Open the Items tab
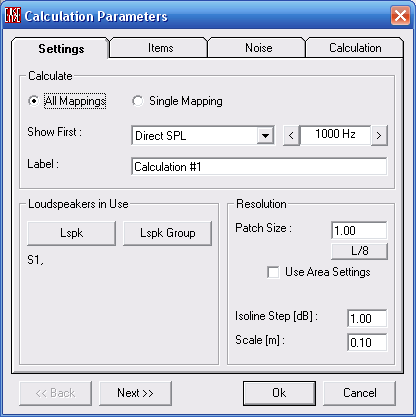This screenshot has height=417, width=416. click(159, 48)
